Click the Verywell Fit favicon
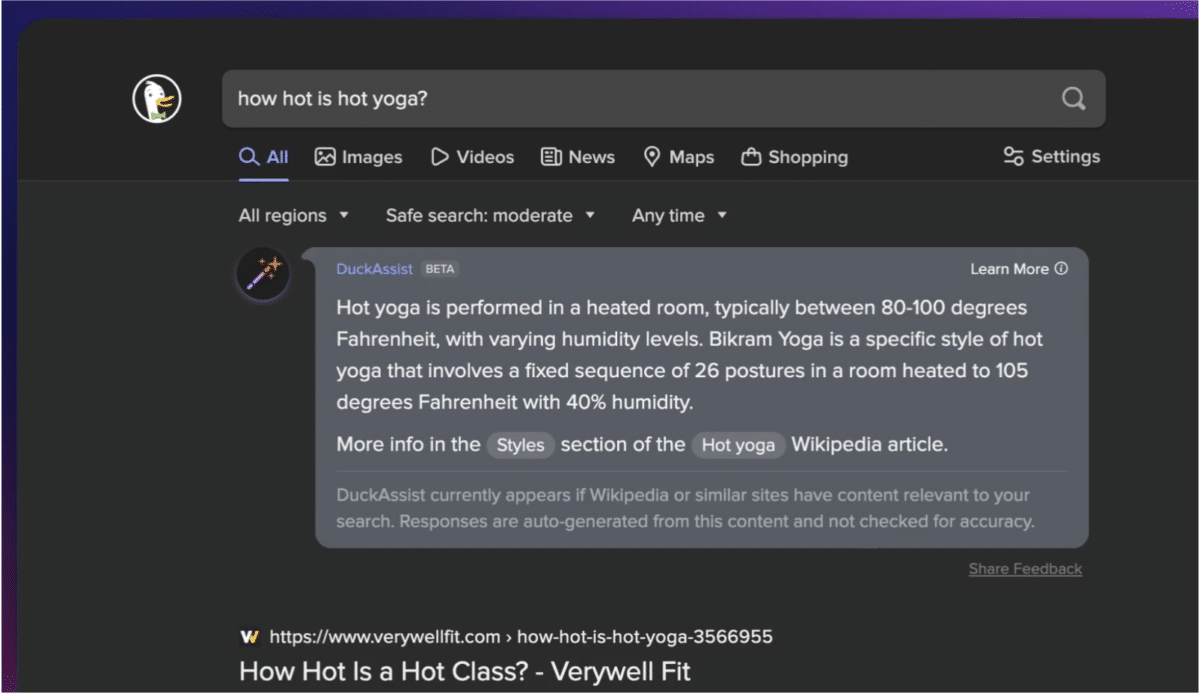This screenshot has height=693, width=1200. tap(250, 636)
